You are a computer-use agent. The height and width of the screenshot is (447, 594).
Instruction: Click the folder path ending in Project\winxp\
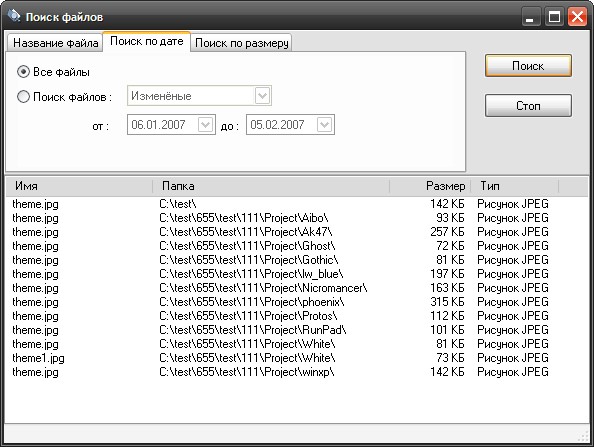247,372
